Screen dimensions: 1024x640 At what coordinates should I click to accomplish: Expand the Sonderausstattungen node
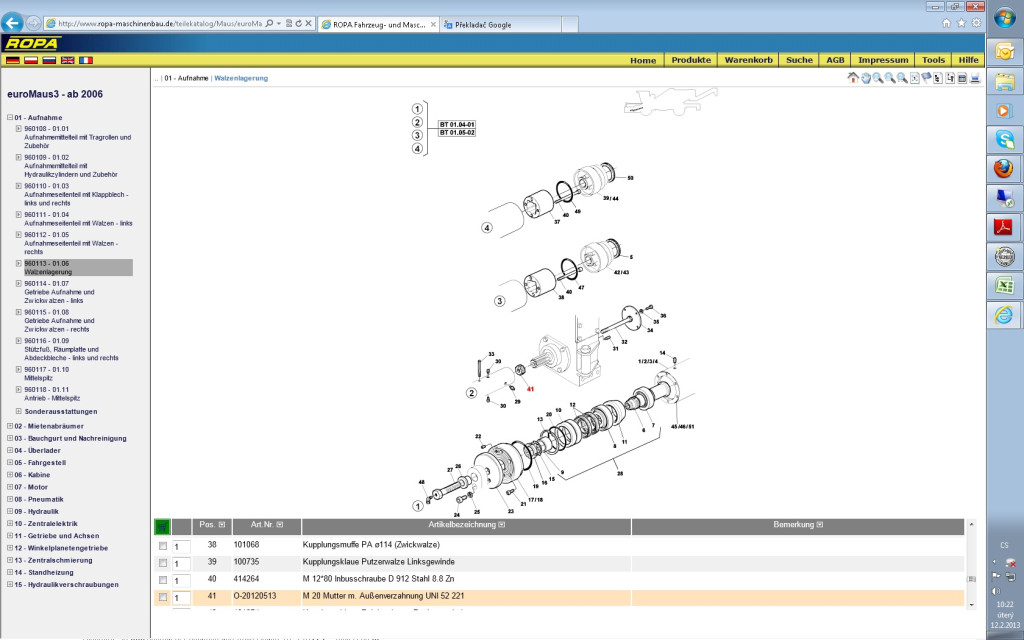tap(18, 411)
